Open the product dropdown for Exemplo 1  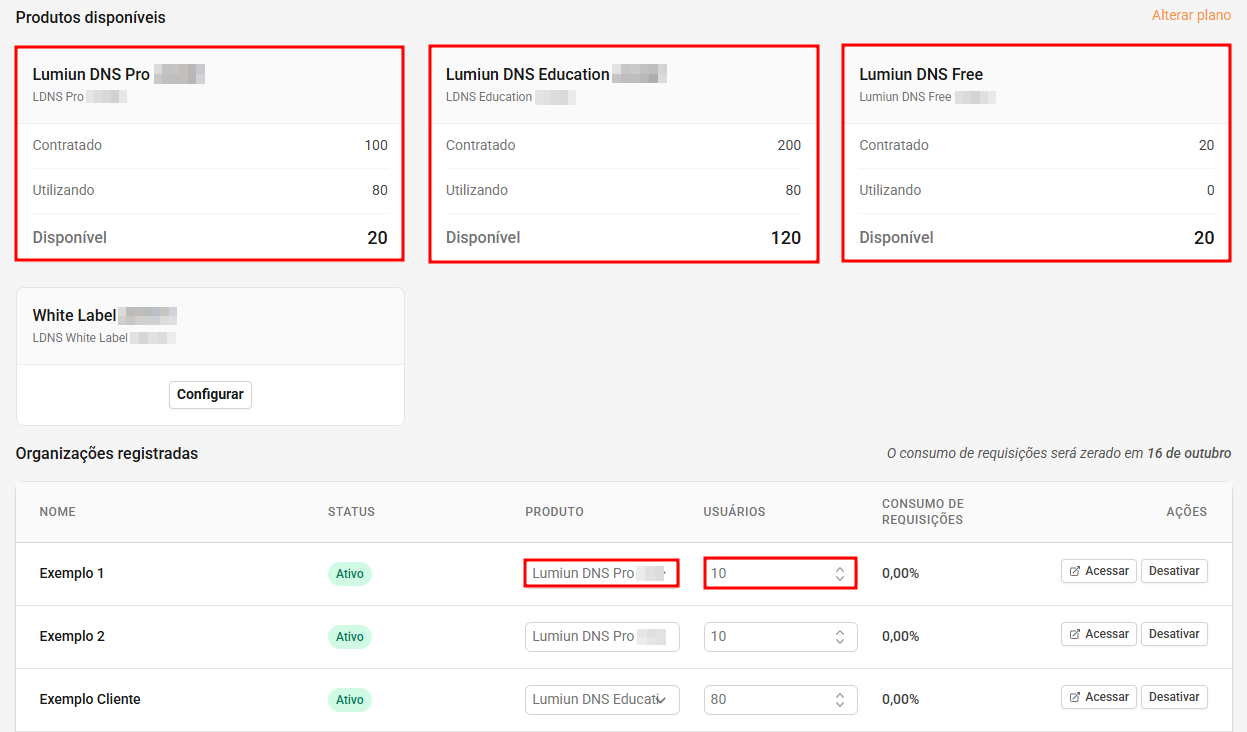click(x=601, y=574)
